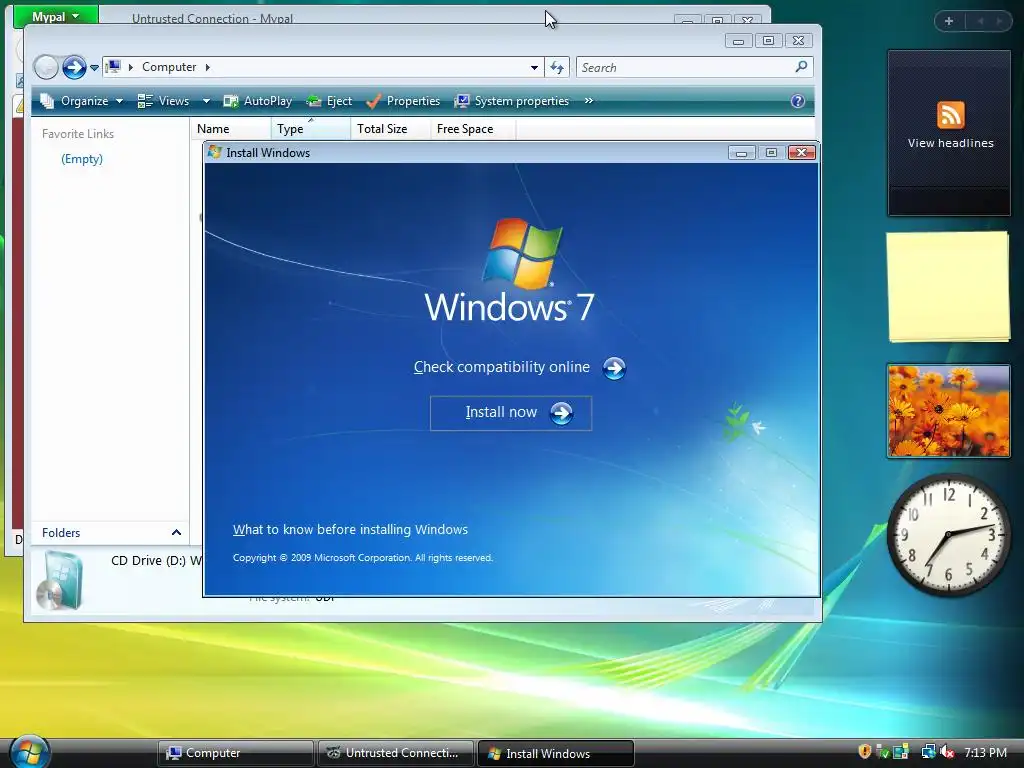The image size is (1024, 768).
Task: Click the security shield tray icon
Action: coord(865,752)
